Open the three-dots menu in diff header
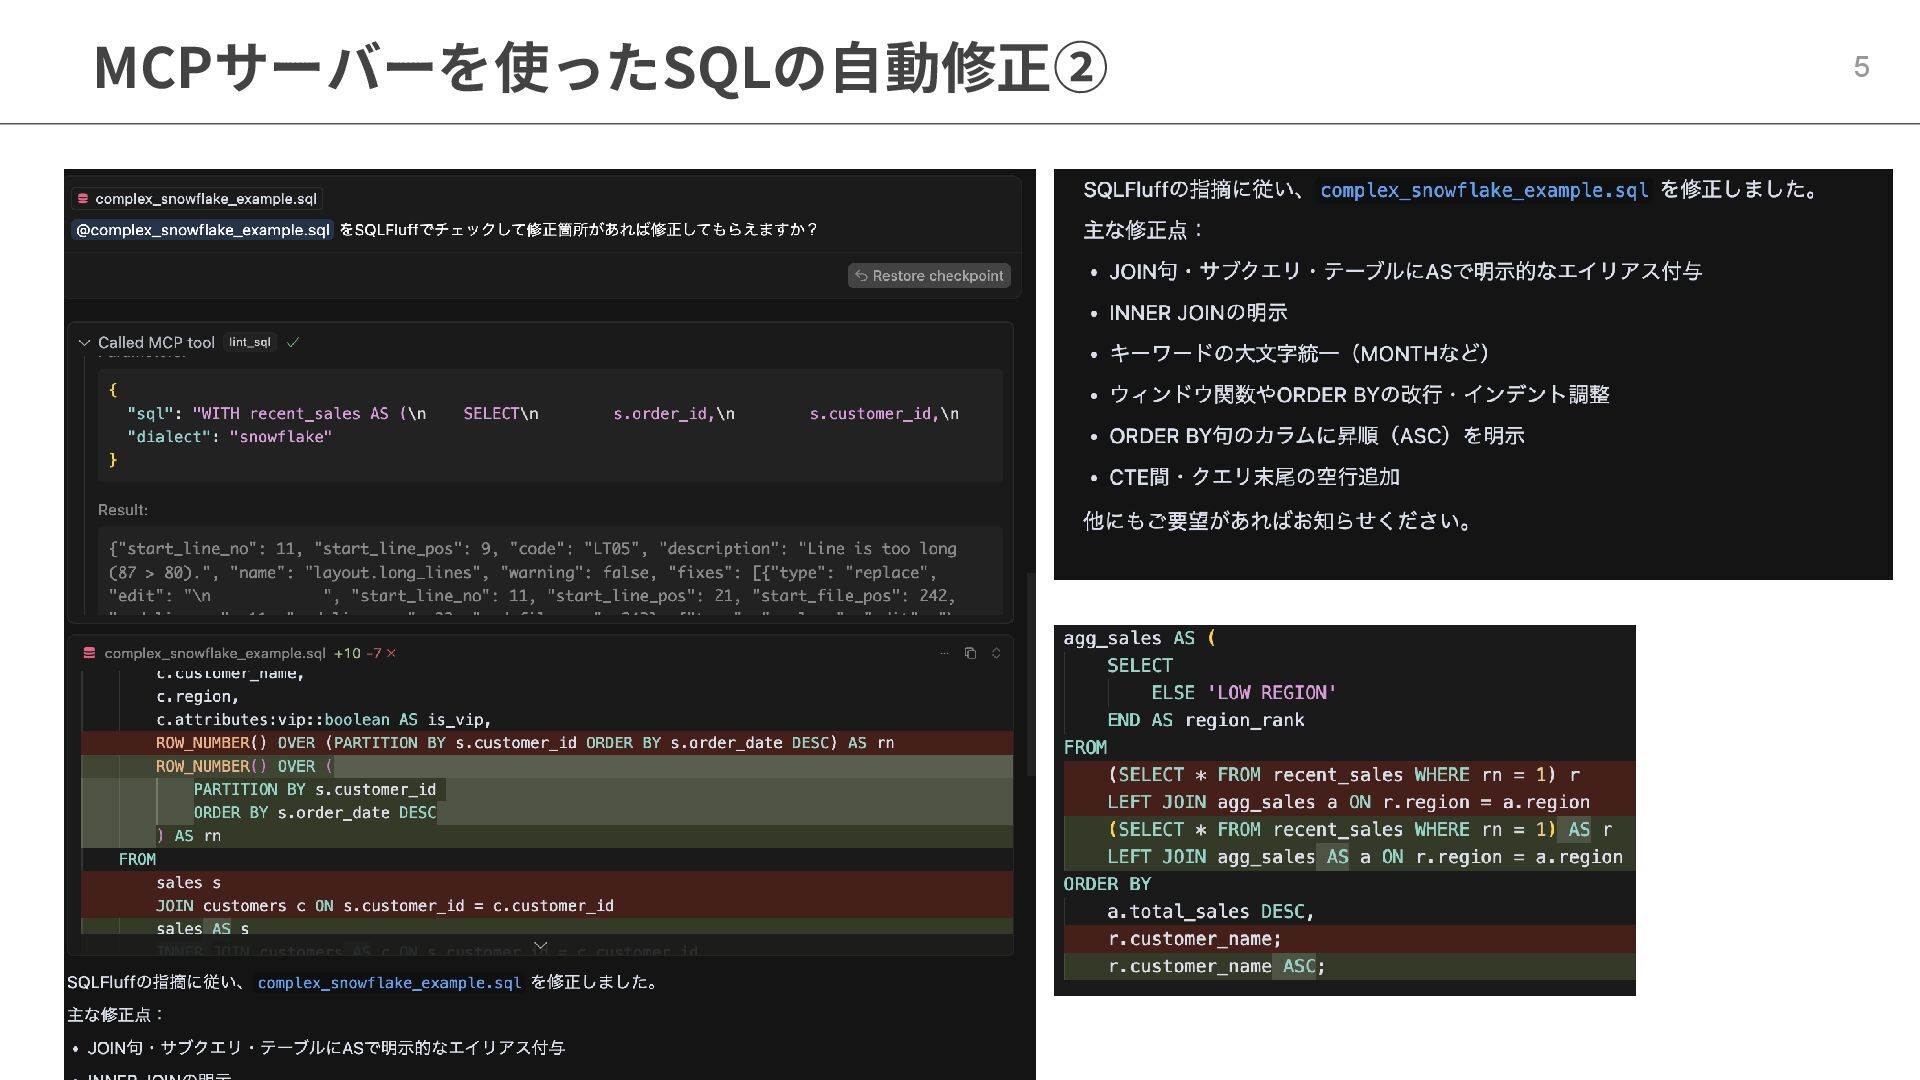1920x1080 pixels. (x=944, y=653)
